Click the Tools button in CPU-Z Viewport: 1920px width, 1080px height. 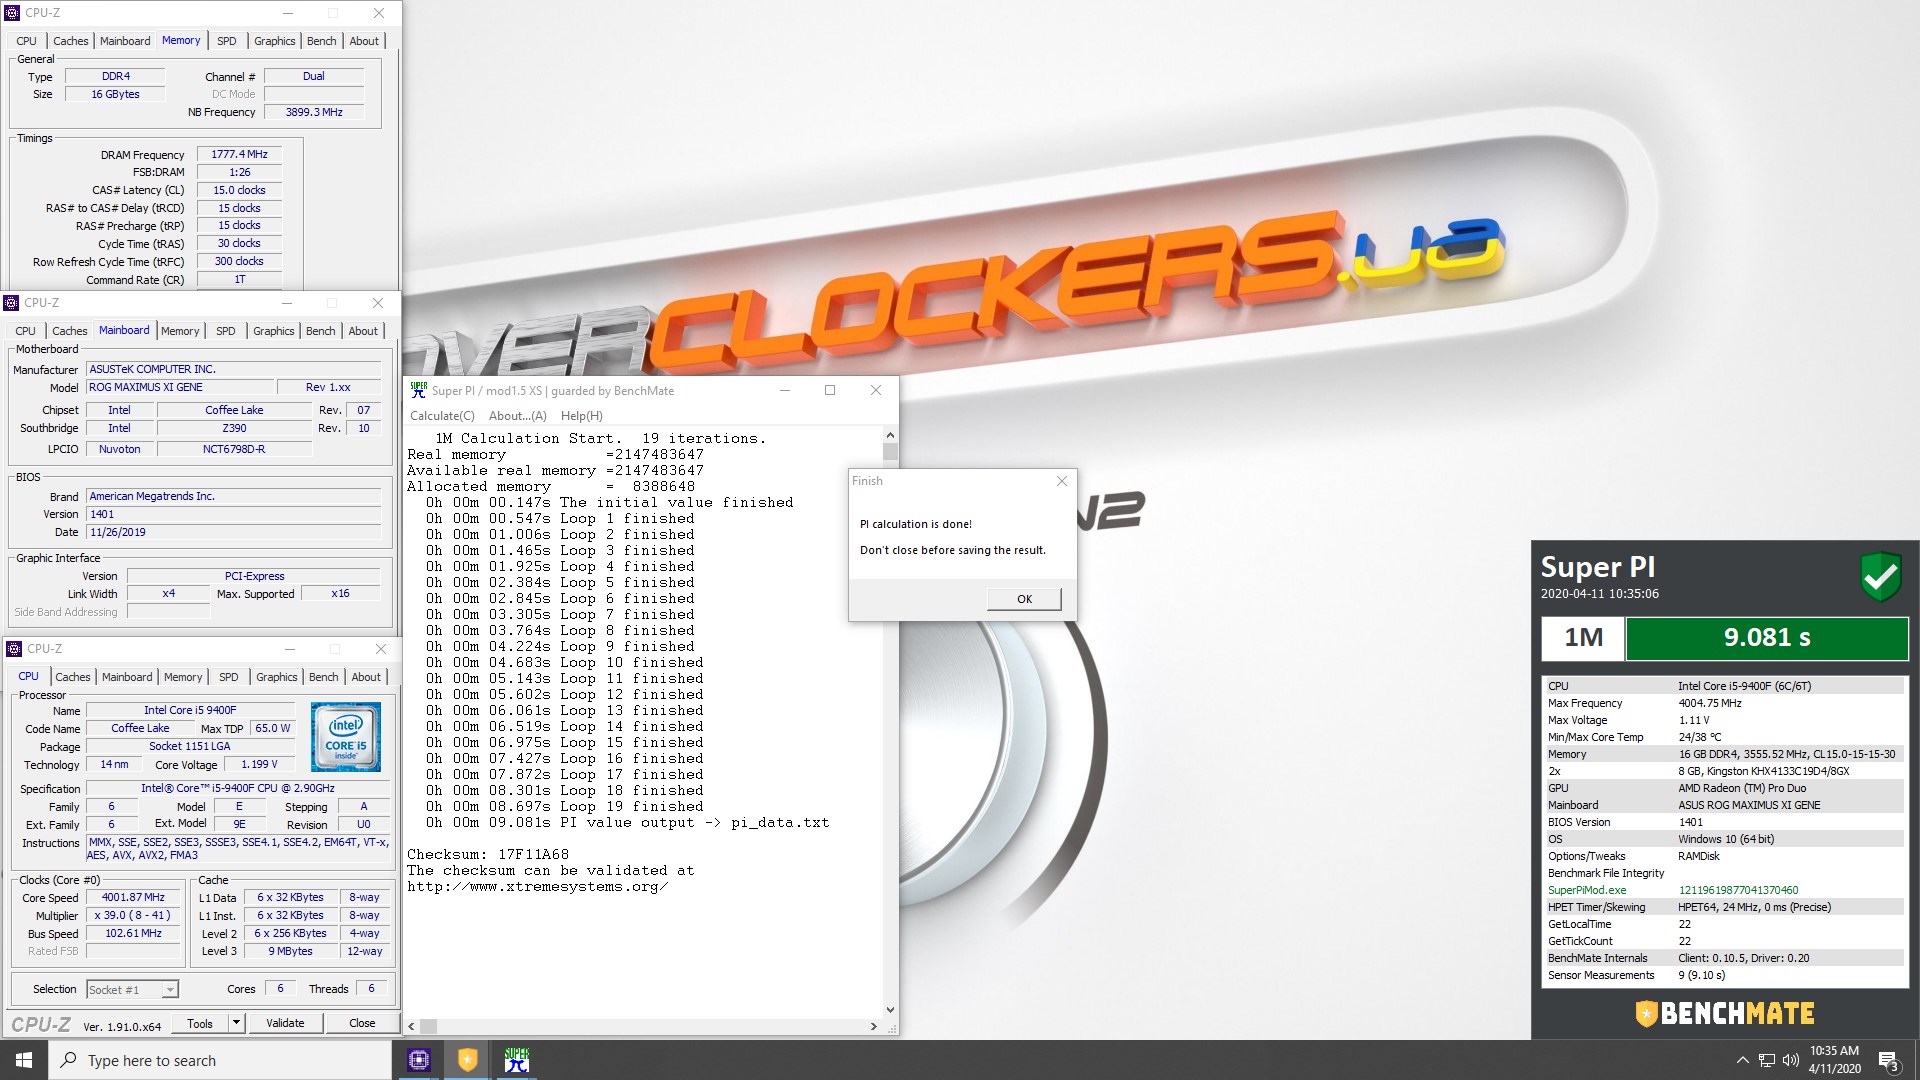200,1023
